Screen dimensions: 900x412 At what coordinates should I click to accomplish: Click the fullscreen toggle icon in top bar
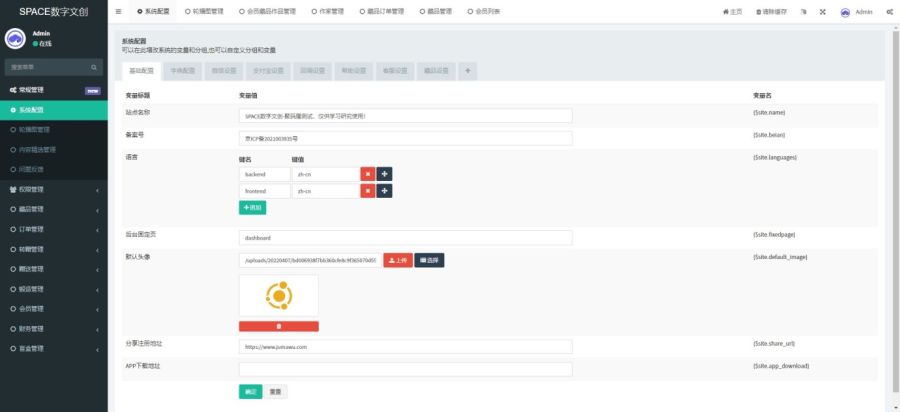click(822, 11)
